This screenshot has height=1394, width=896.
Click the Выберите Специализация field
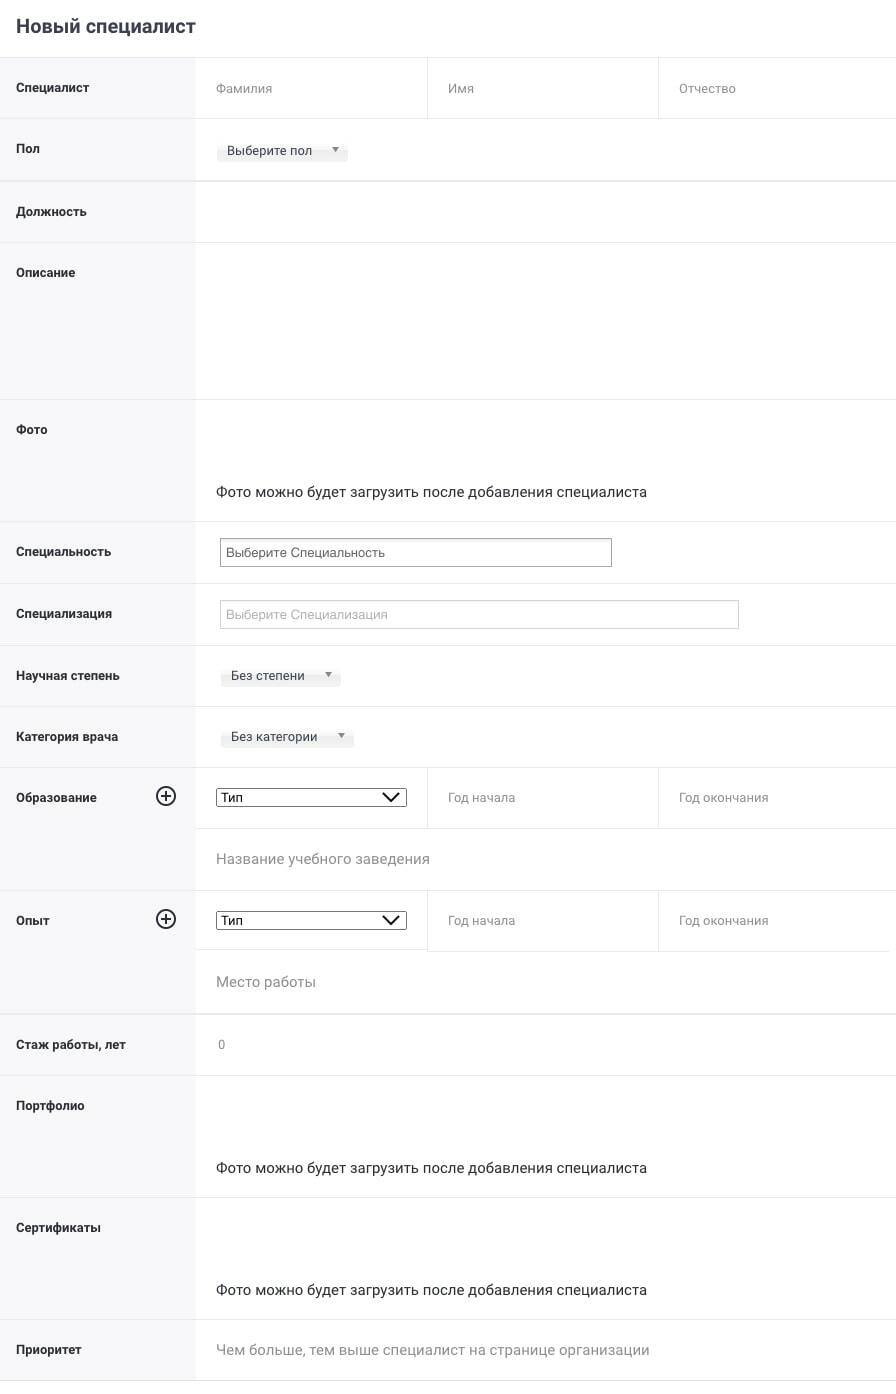click(x=479, y=615)
